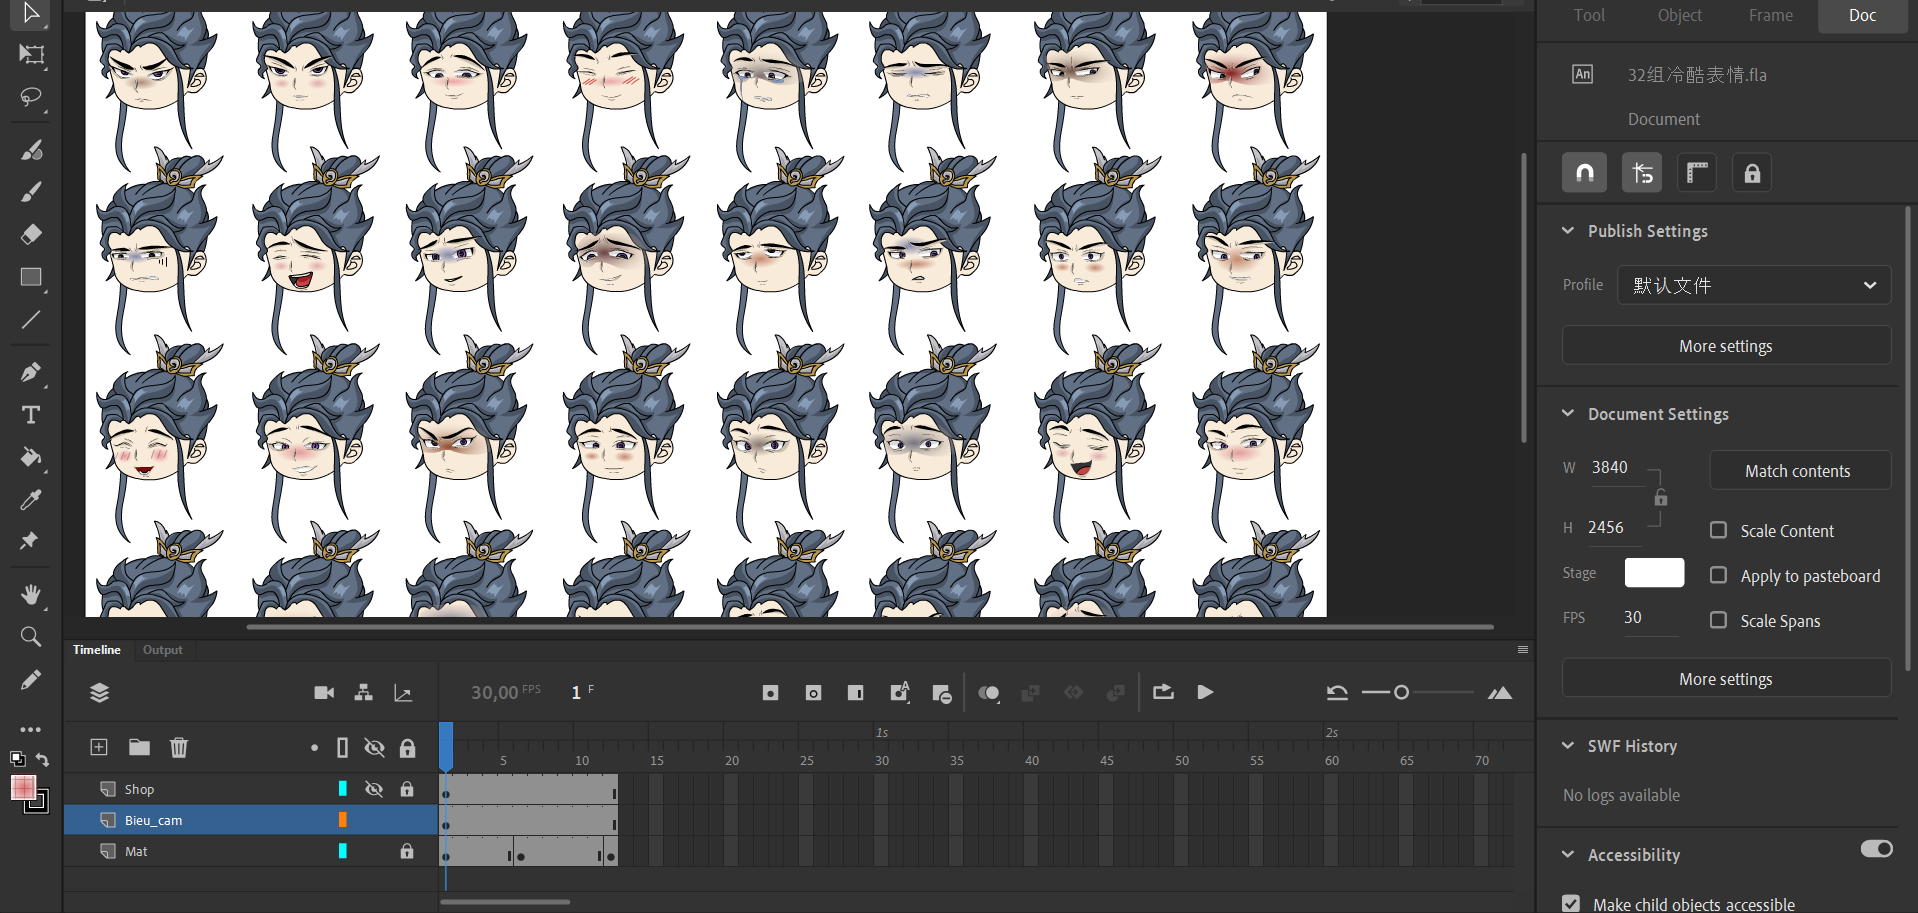This screenshot has width=1918, height=913.
Task: Open the white Stage color swatch
Action: pyautogui.click(x=1654, y=573)
